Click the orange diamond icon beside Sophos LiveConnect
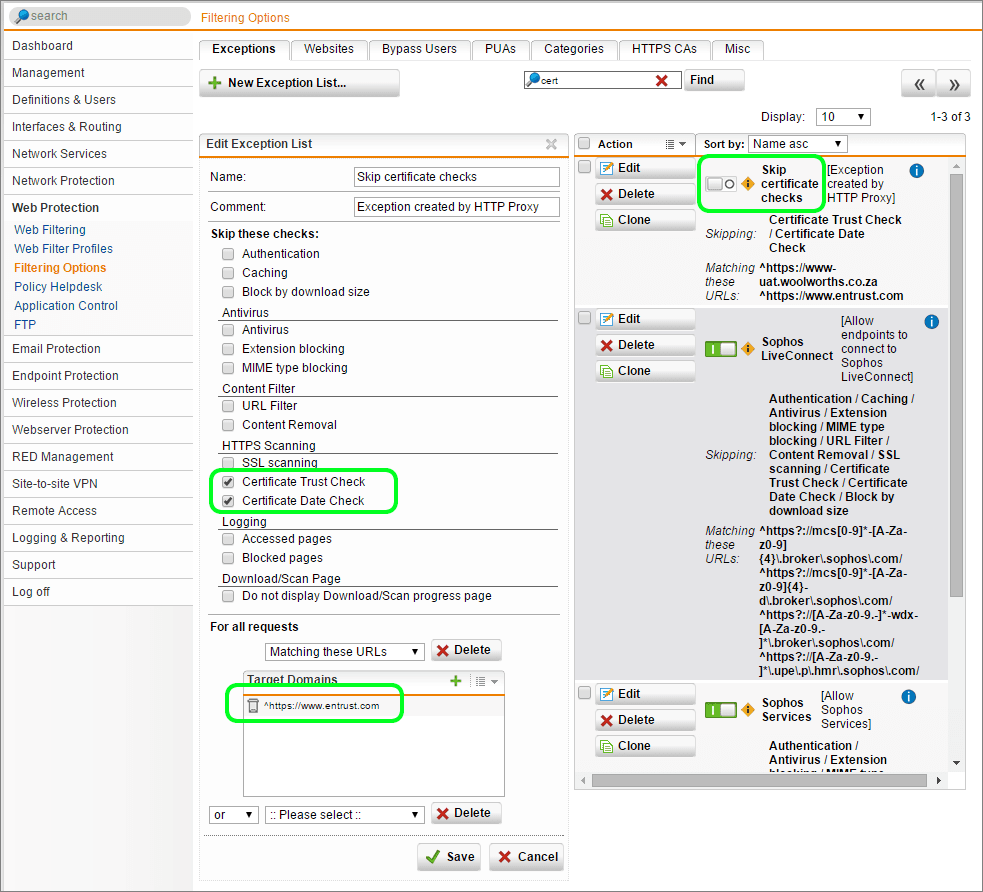Screen dimensions: 983x892 747,349
